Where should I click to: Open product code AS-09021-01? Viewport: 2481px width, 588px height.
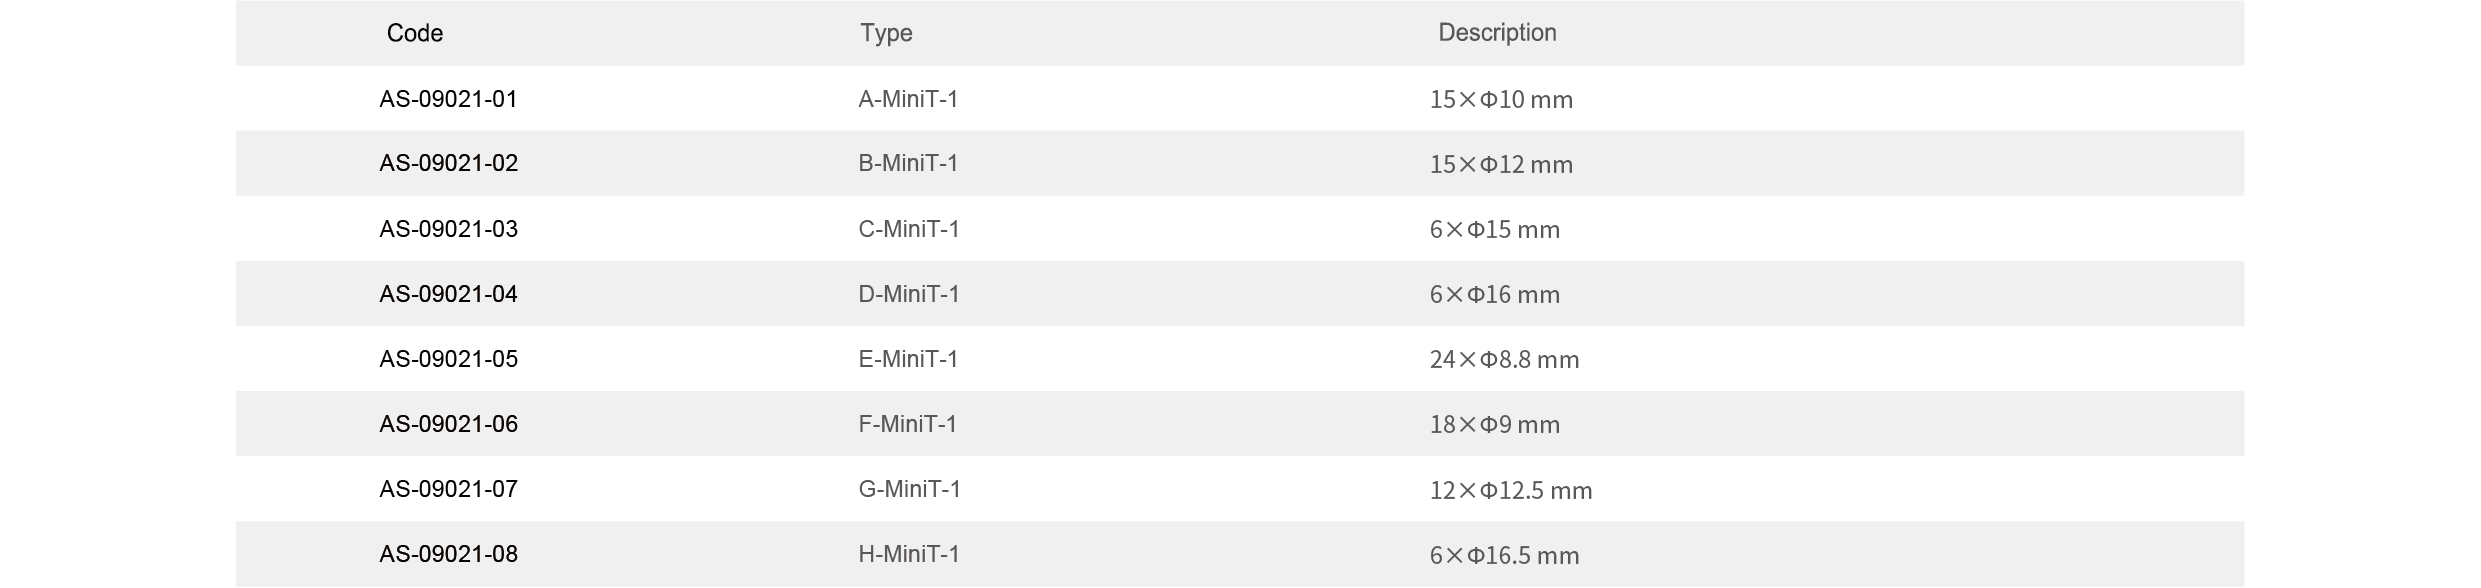coord(448,99)
